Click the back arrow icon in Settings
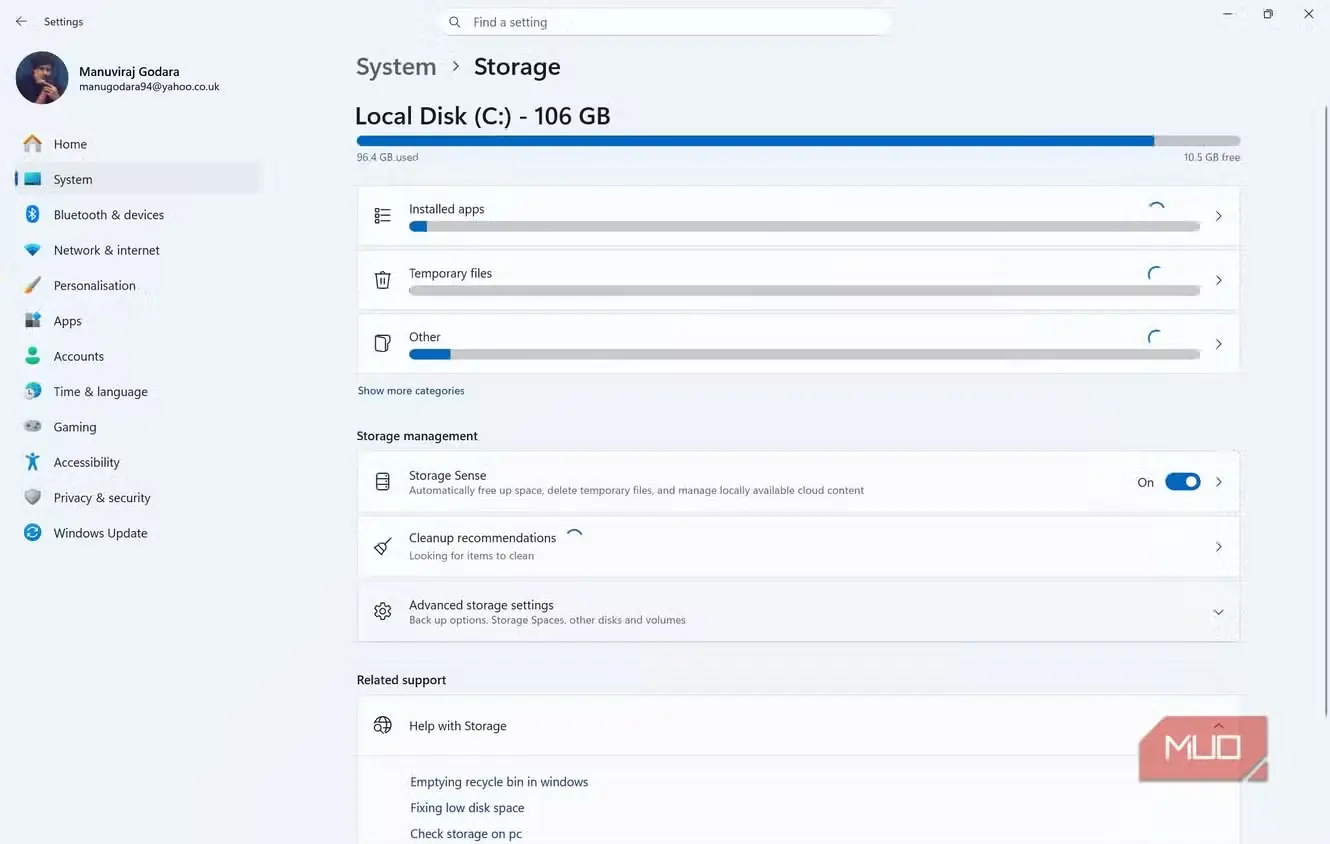The image size is (1330, 844). click(21, 21)
